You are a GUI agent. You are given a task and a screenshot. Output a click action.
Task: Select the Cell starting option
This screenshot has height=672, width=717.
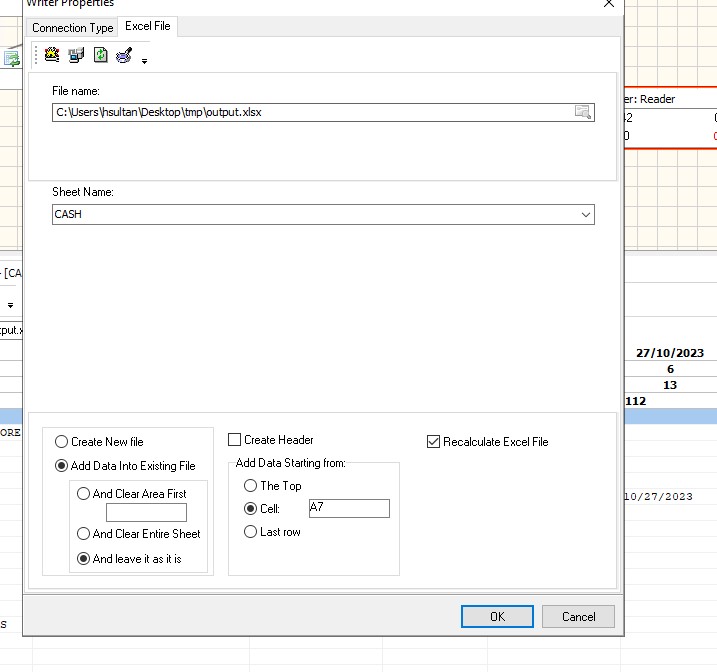262,508
